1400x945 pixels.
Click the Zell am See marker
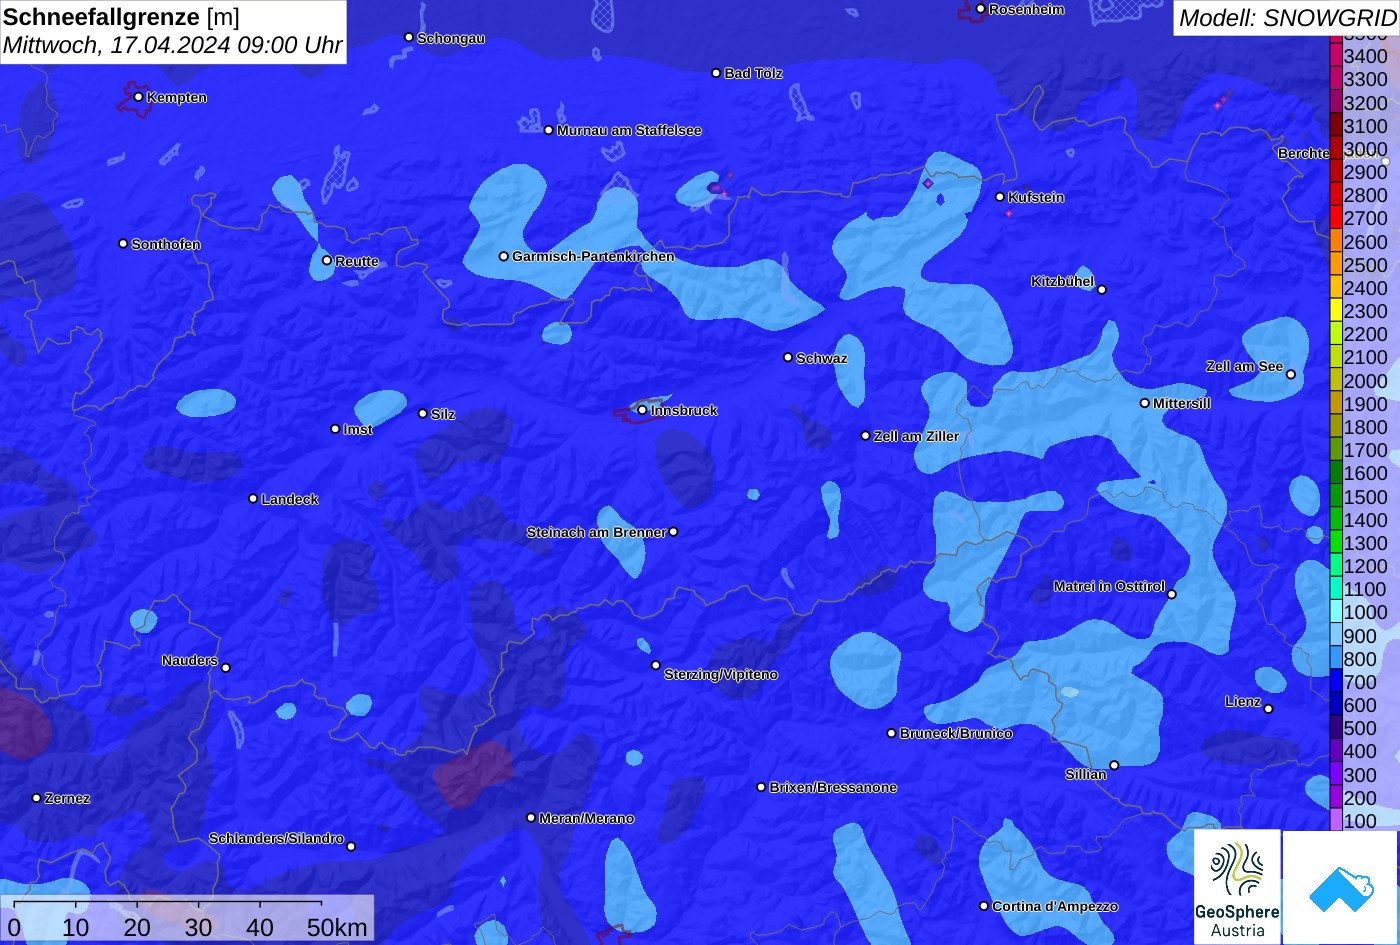(1290, 375)
